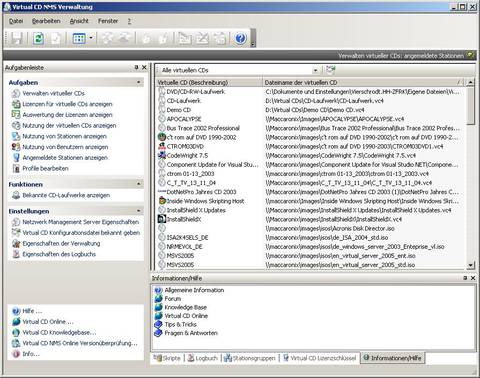This screenshot has height=378, width=480.
Task: Switch to the Logbuch tab
Action: (x=202, y=358)
